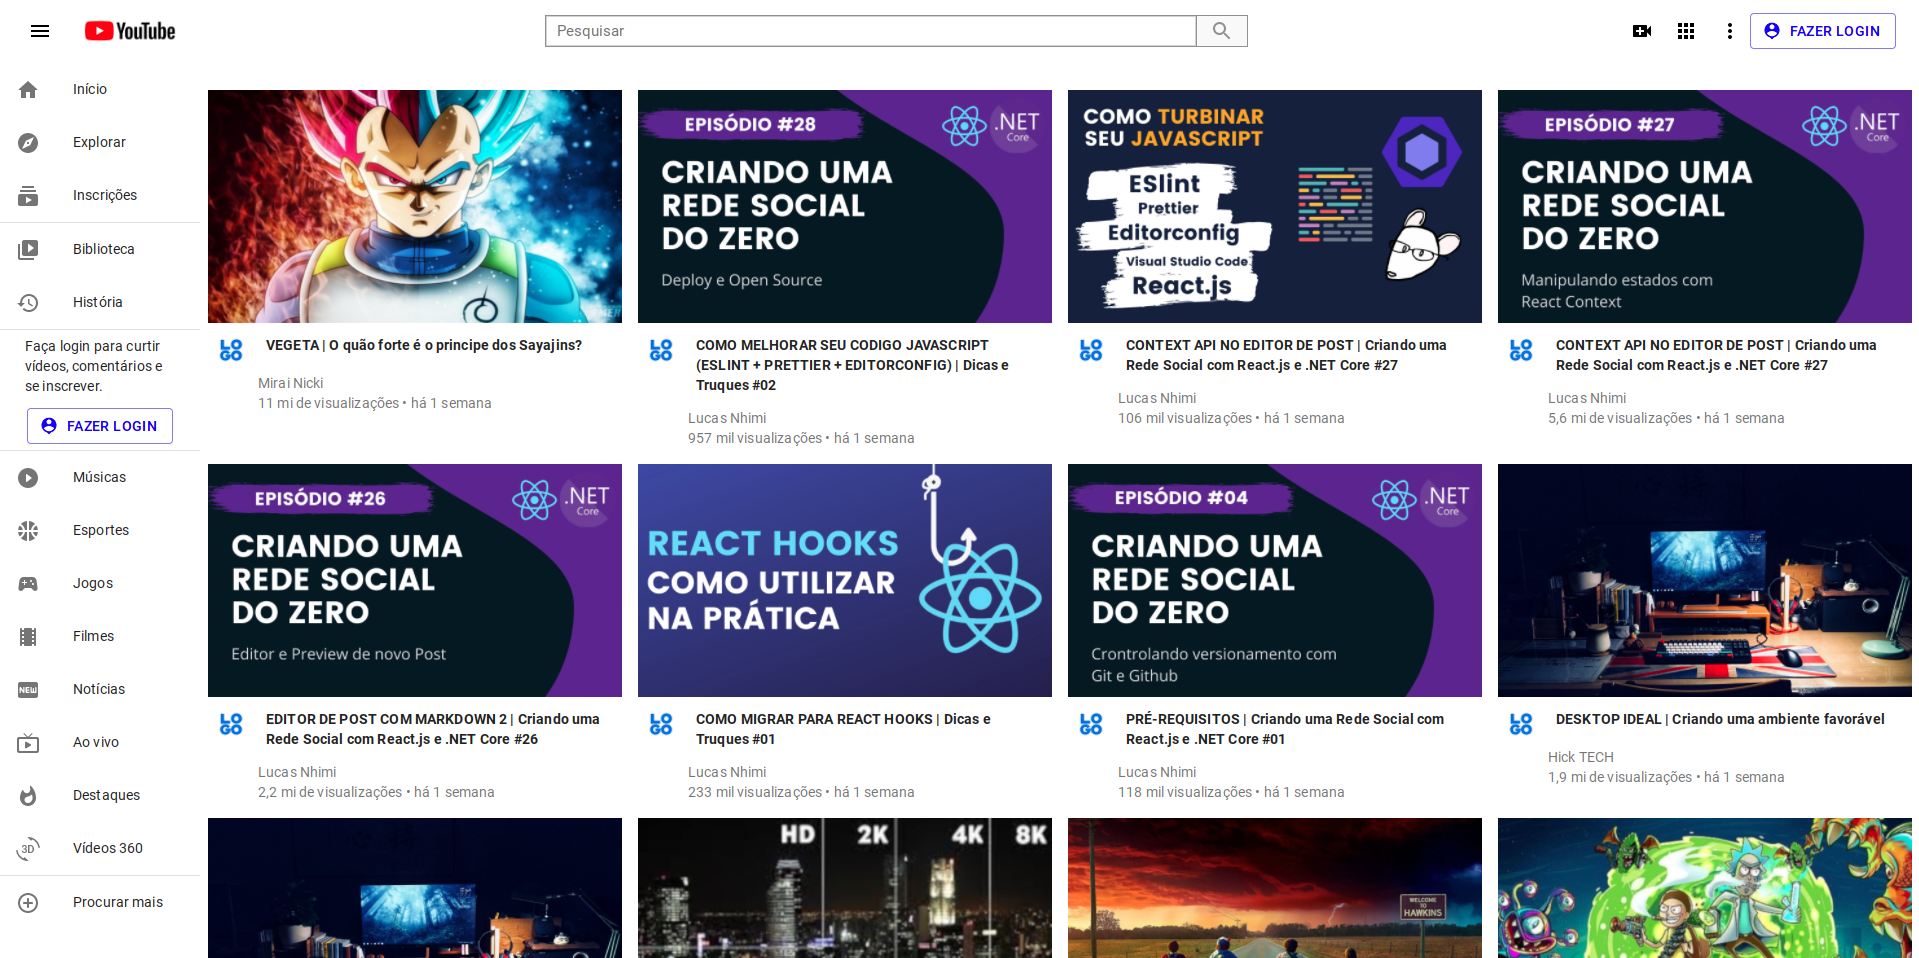
Task: Click channel avatar beside VEGETA video title
Action: [231, 349]
